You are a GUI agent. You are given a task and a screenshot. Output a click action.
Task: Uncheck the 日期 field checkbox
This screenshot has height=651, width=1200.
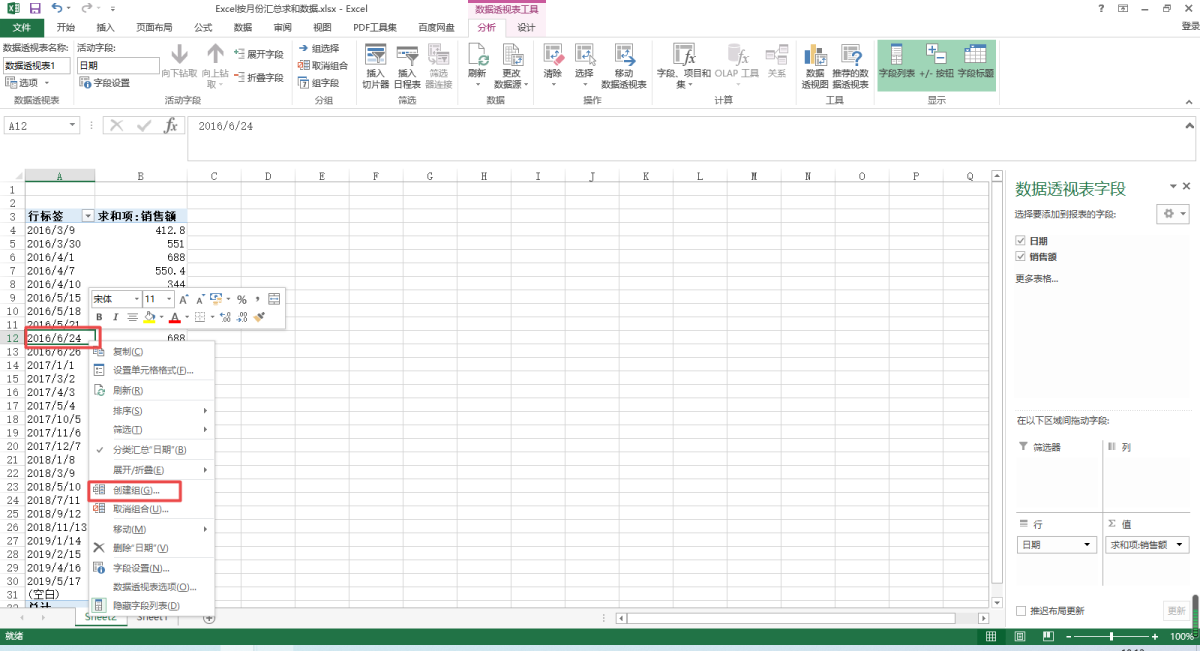tap(1020, 241)
